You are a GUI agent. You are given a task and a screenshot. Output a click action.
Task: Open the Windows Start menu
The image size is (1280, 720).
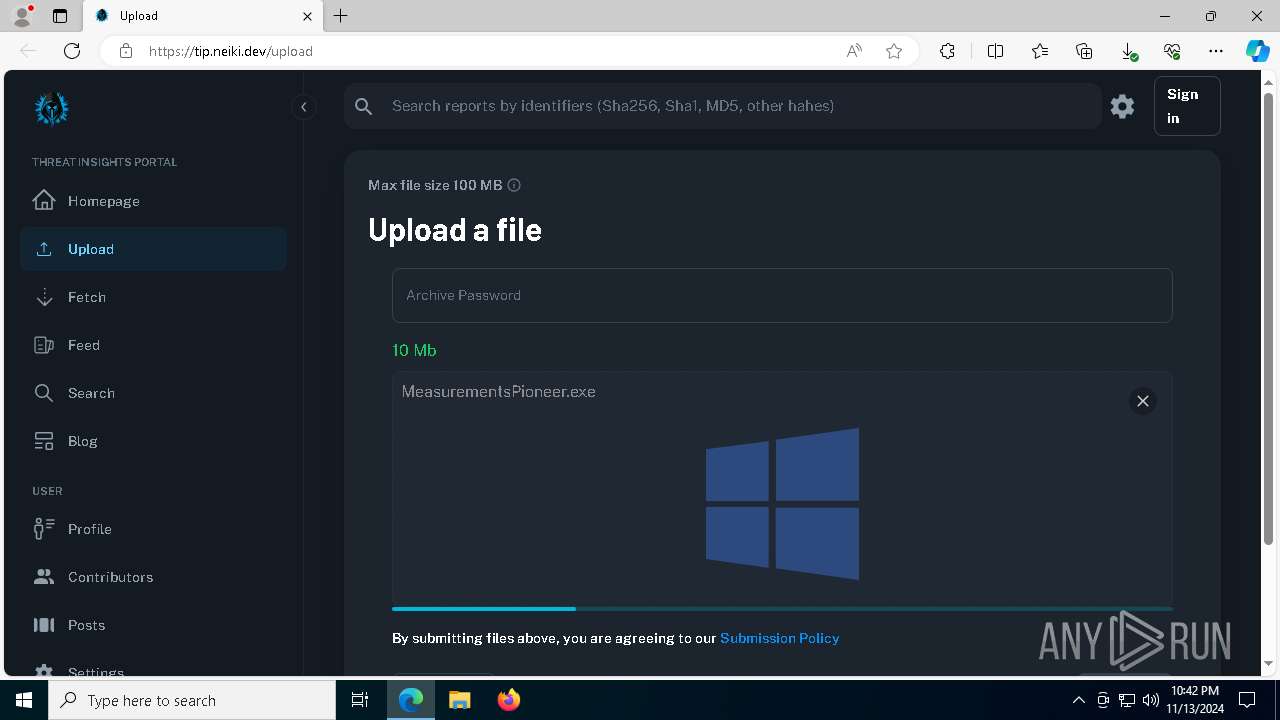[x=24, y=700]
